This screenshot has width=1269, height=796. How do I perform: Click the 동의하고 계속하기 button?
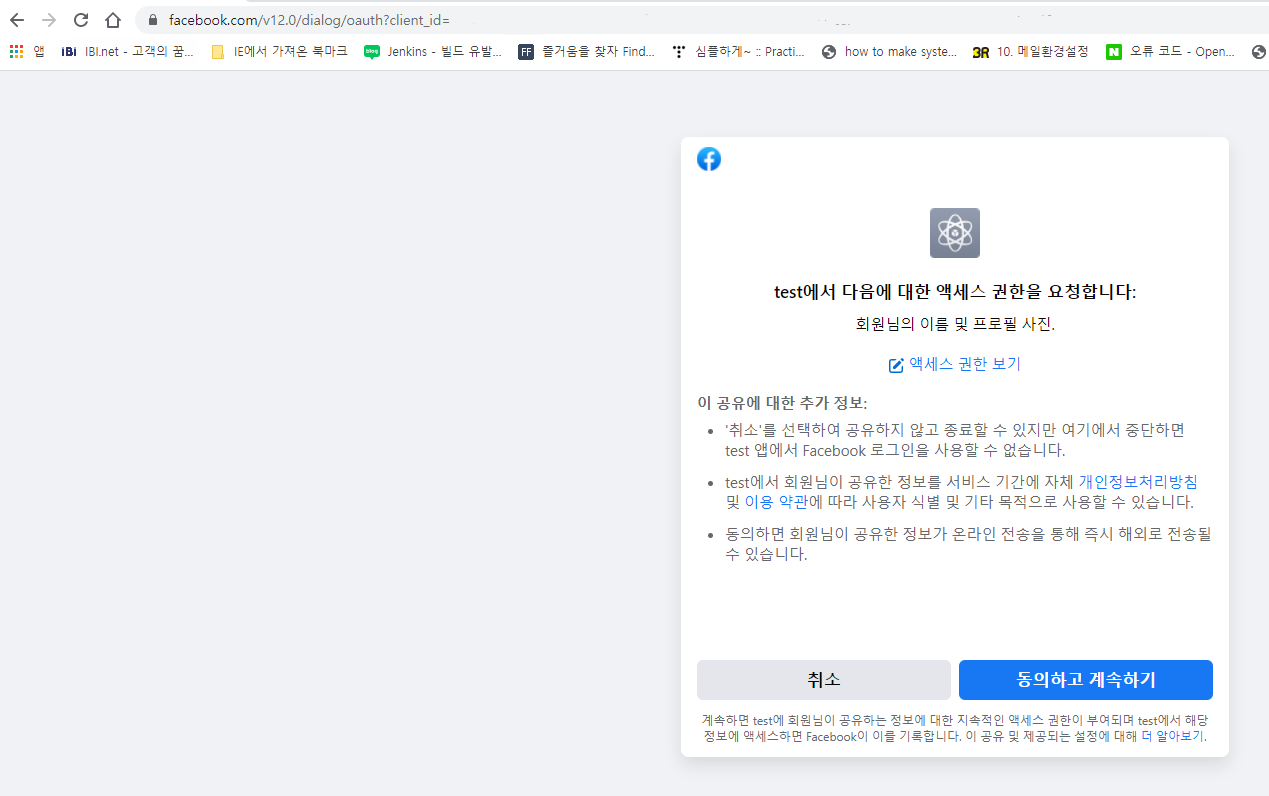pyautogui.click(x=1086, y=680)
